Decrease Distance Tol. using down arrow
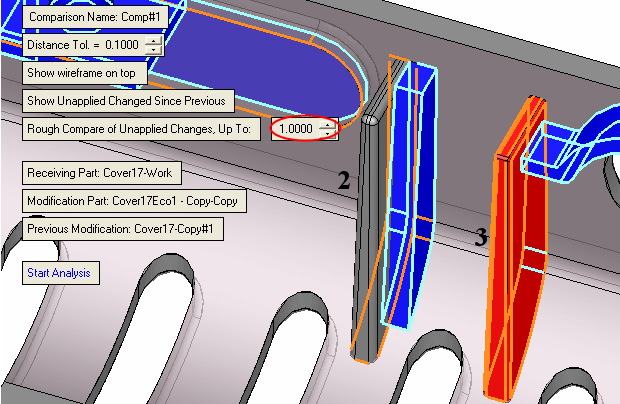The image size is (620, 404). 152,50
